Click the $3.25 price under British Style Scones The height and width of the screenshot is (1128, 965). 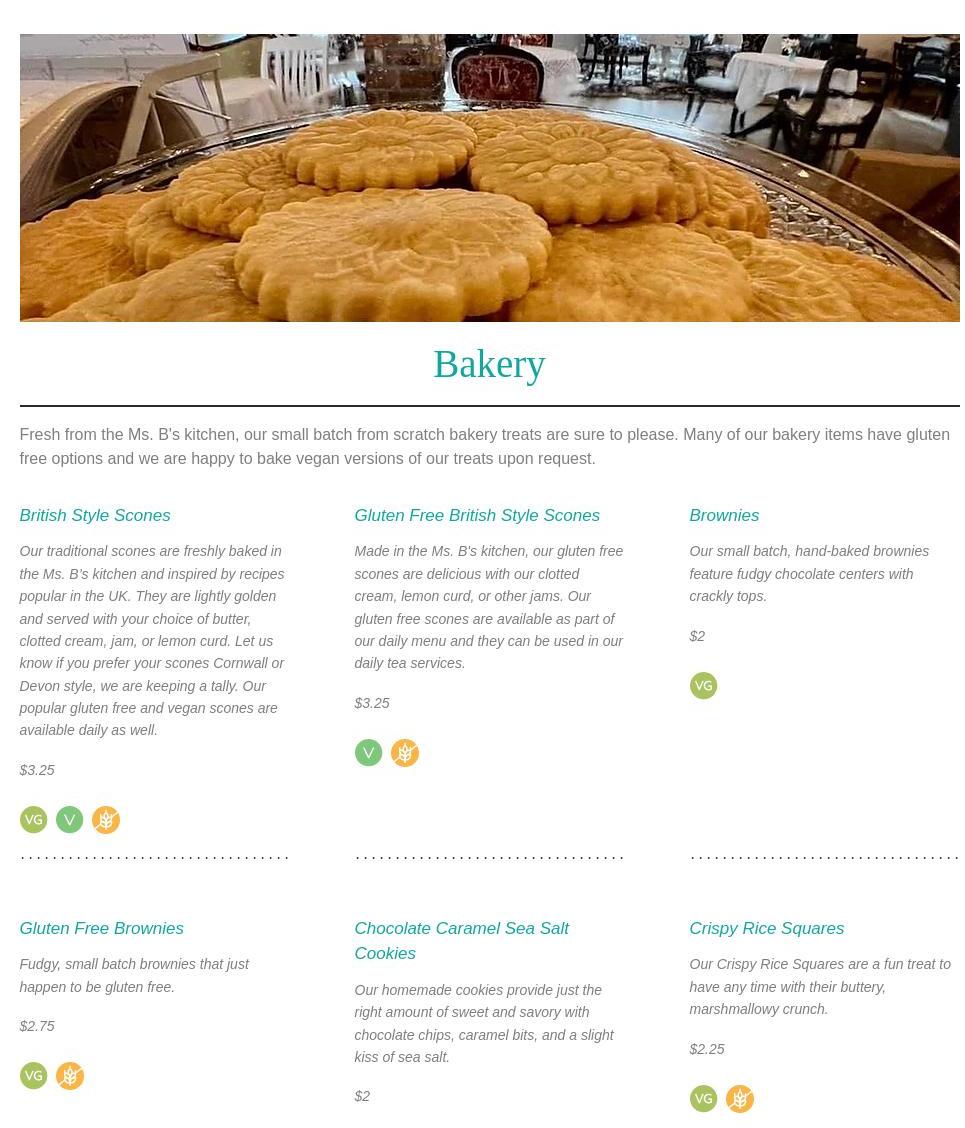click(37, 770)
